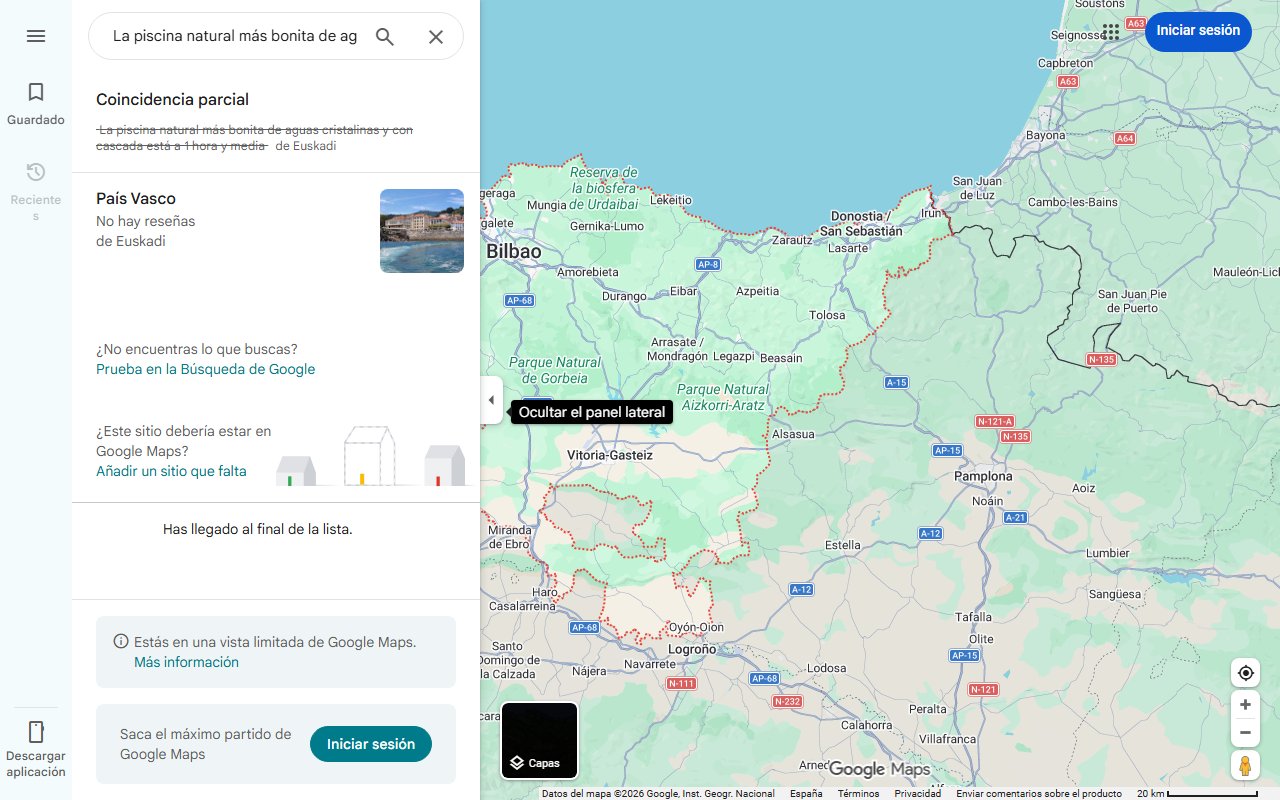Grab the Pegman street view icon
Image resolution: width=1280 pixels, height=800 pixels.
pyautogui.click(x=1245, y=765)
